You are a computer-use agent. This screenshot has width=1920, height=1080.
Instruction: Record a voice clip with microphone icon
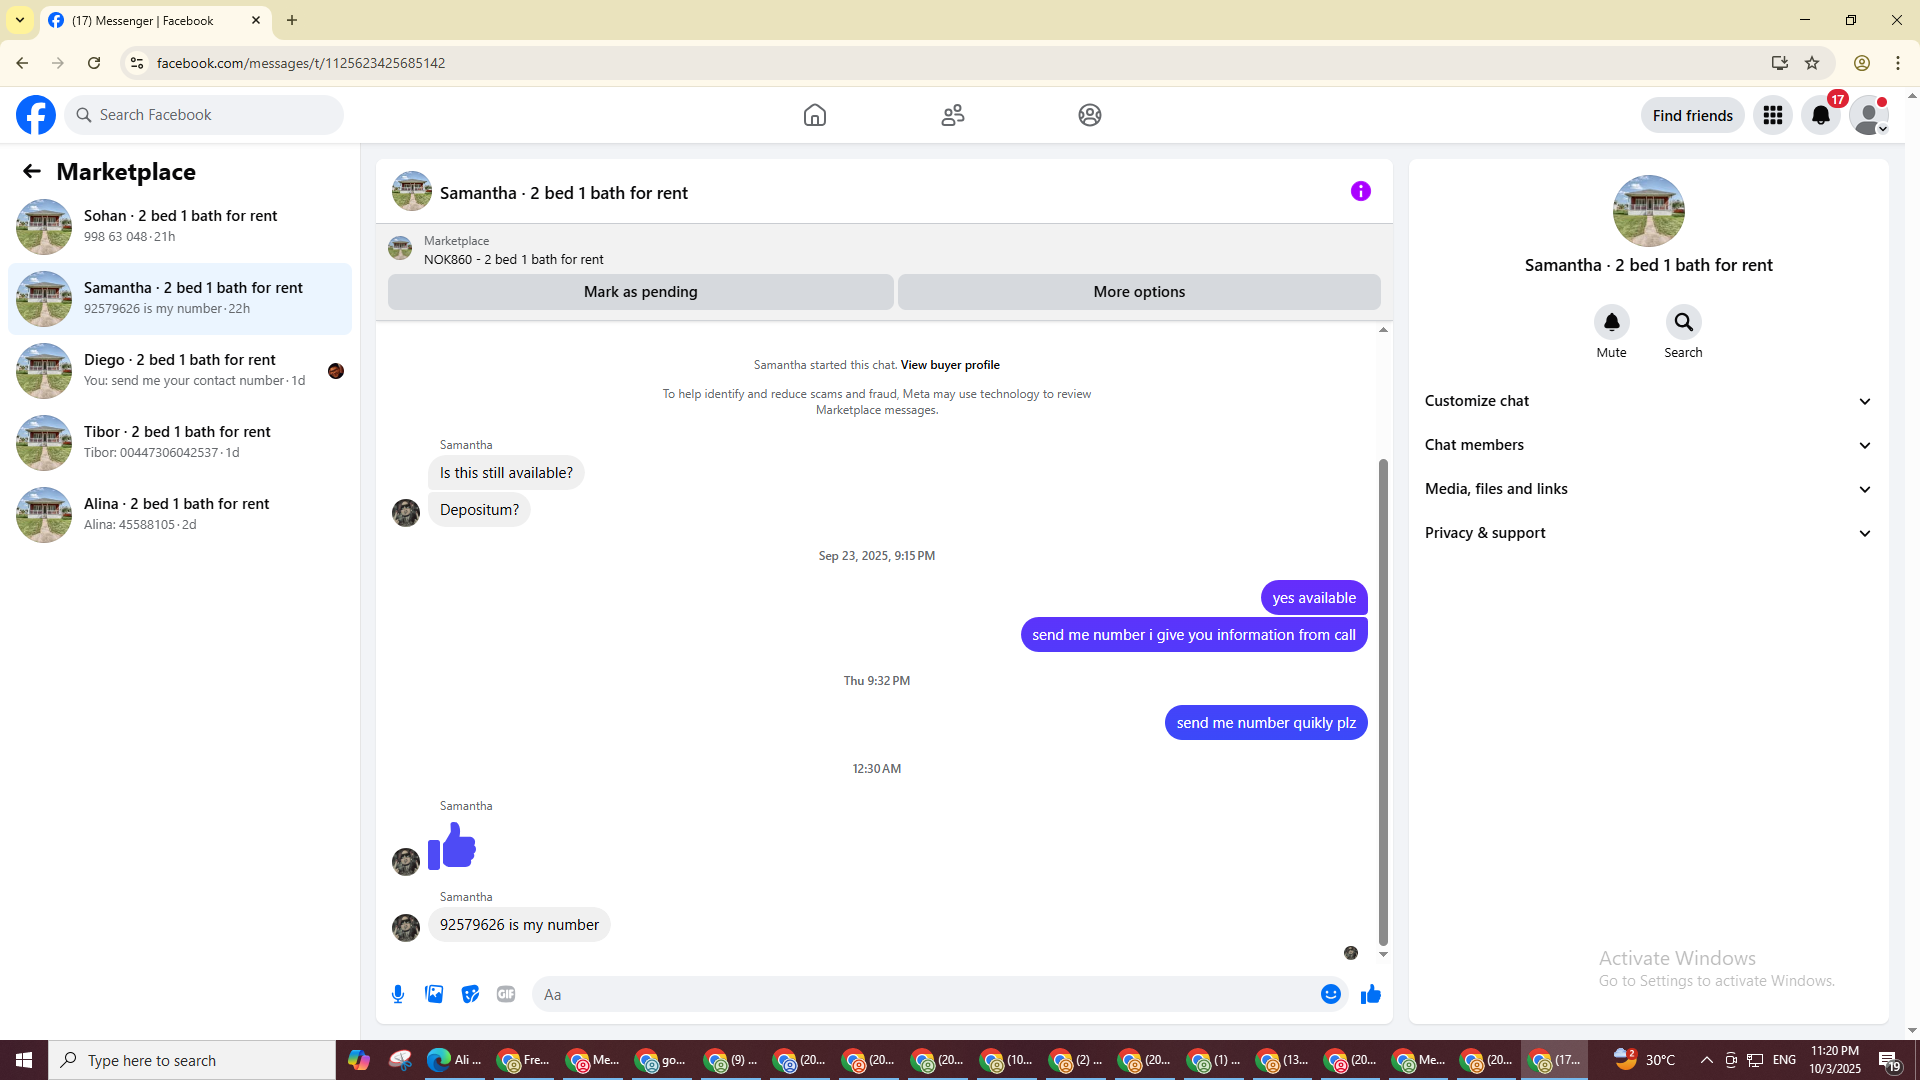click(x=398, y=994)
